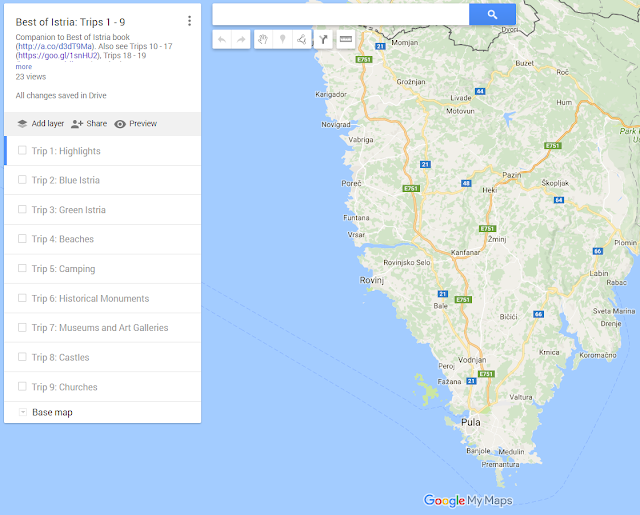The width and height of the screenshot is (640, 515).
Task: Click the Pazin label on map
Action: pyautogui.click(x=511, y=175)
